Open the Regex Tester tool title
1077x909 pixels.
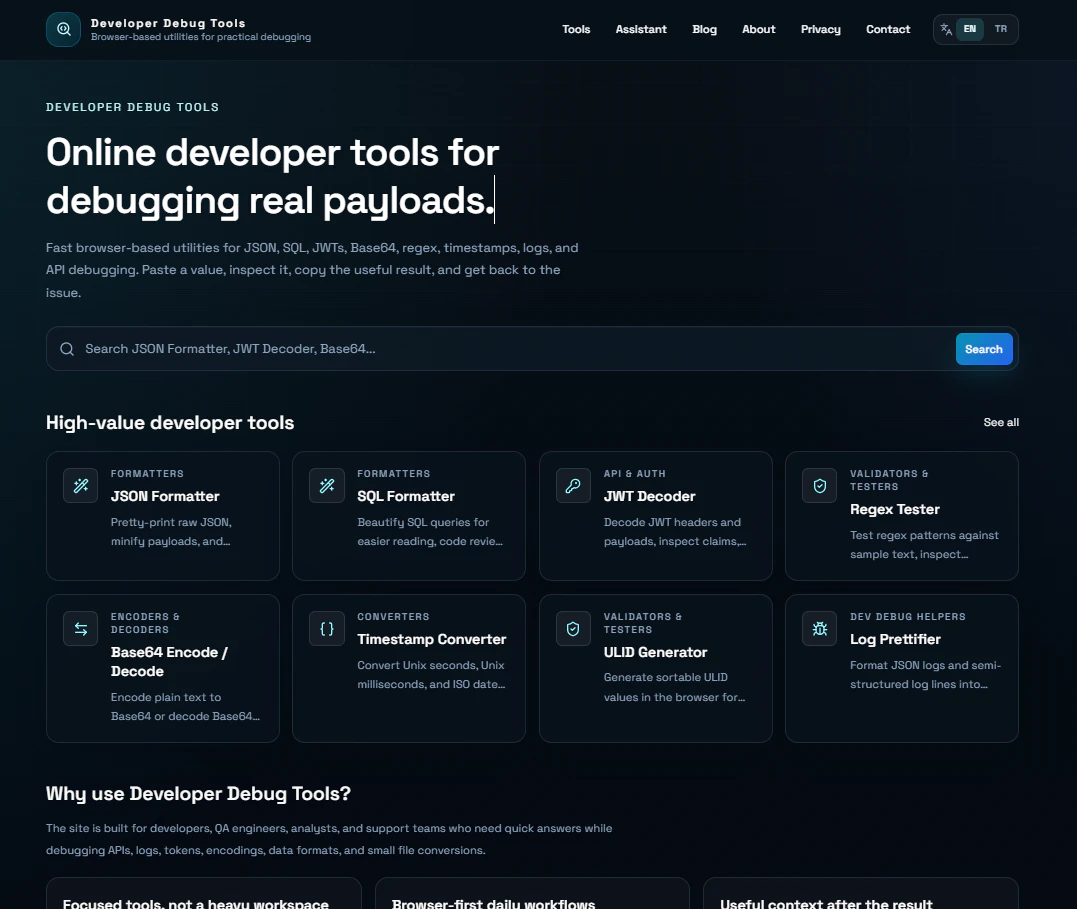tap(894, 509)
